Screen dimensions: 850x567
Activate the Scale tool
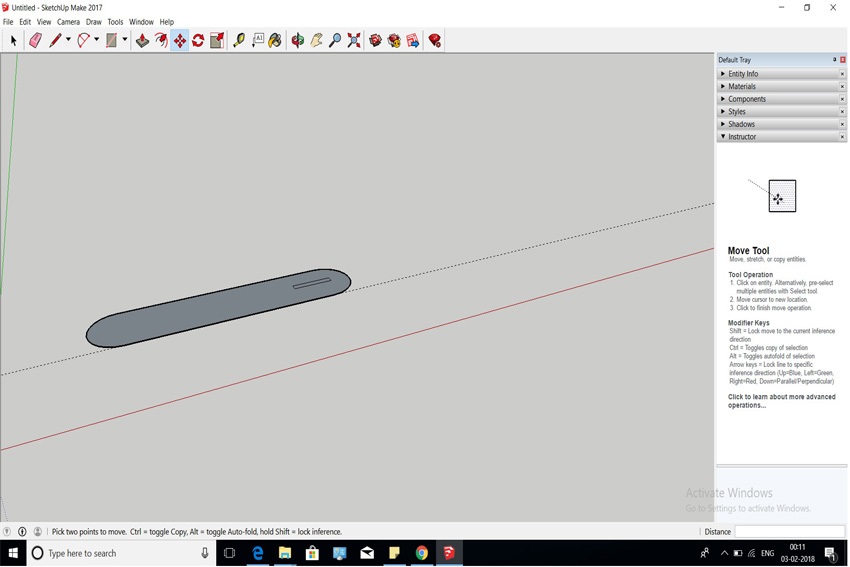[217, 41]
